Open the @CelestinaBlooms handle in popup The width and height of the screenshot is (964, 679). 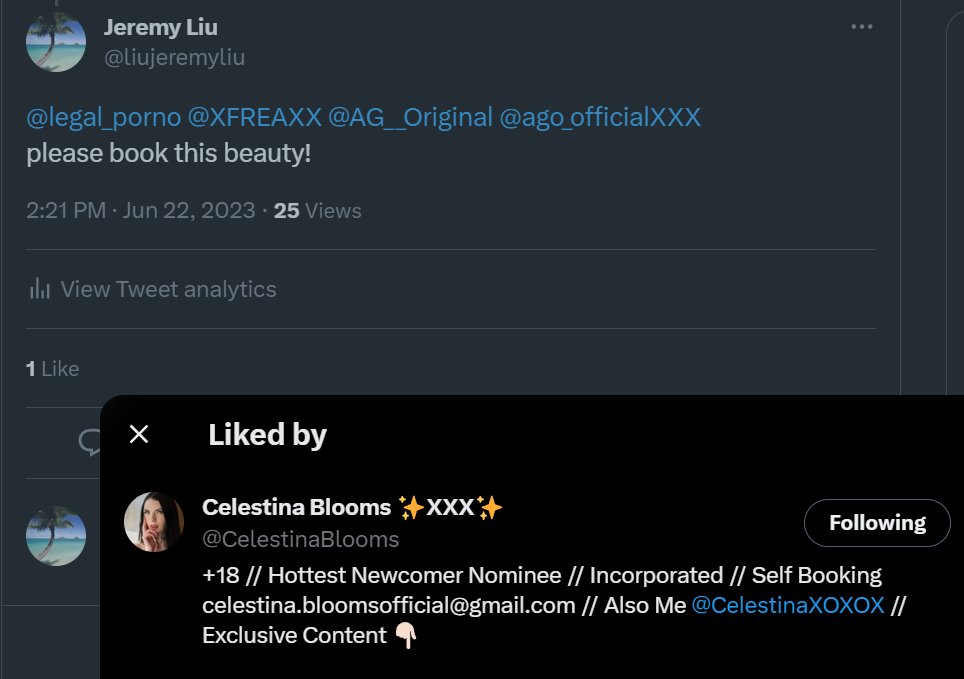click(300, 539)
